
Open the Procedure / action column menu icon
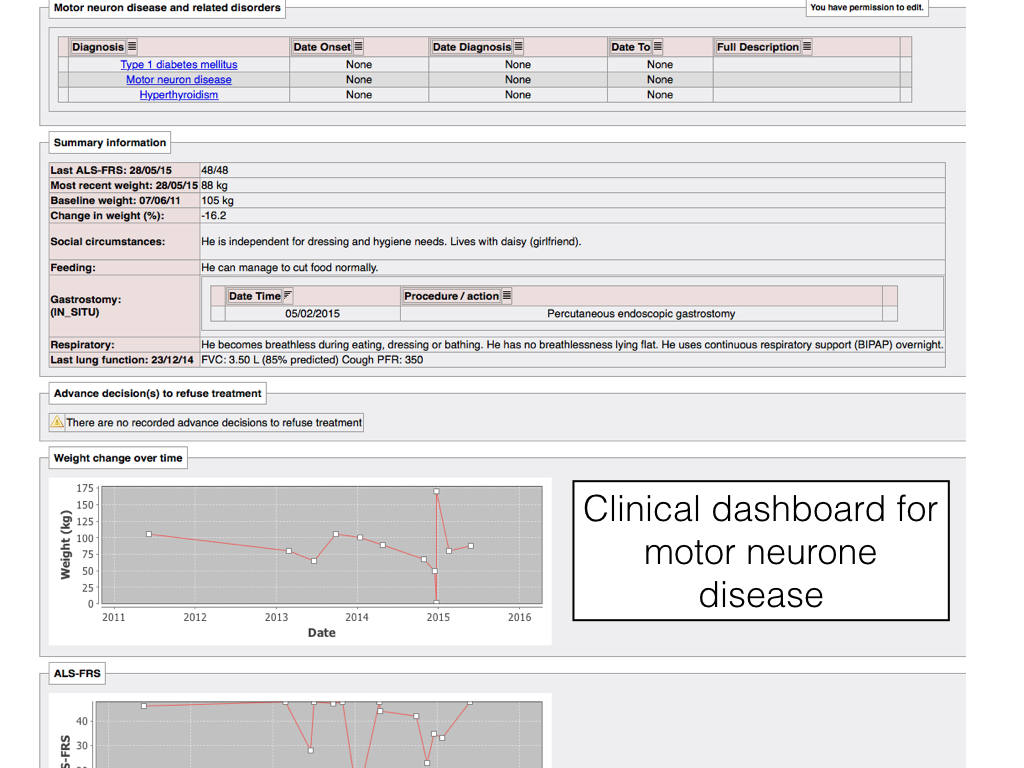coord(507,295)
